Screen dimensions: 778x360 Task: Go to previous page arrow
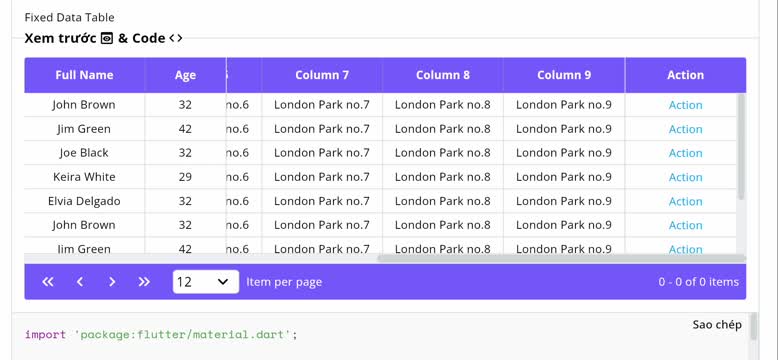pos(80,282)
